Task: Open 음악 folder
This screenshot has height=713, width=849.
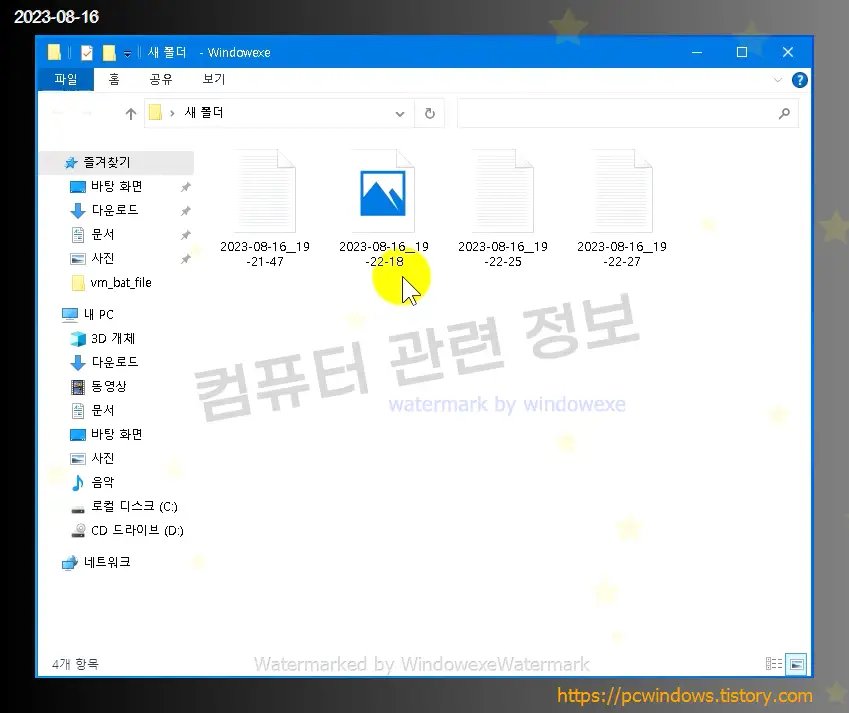Action: [x=102, y=482]
